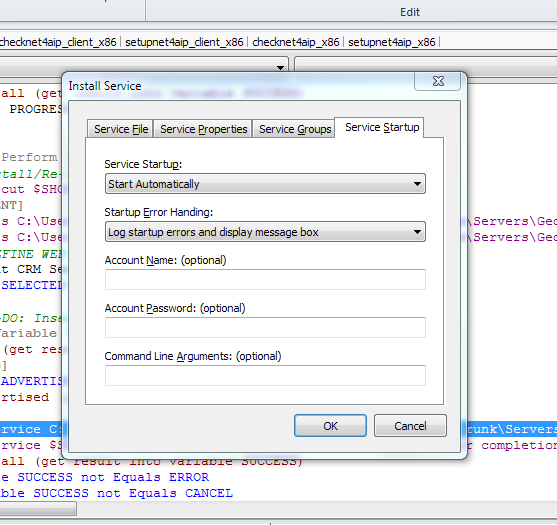Click the Edit ribbon group label
The image size is (557, 525).
pos(410,12)
